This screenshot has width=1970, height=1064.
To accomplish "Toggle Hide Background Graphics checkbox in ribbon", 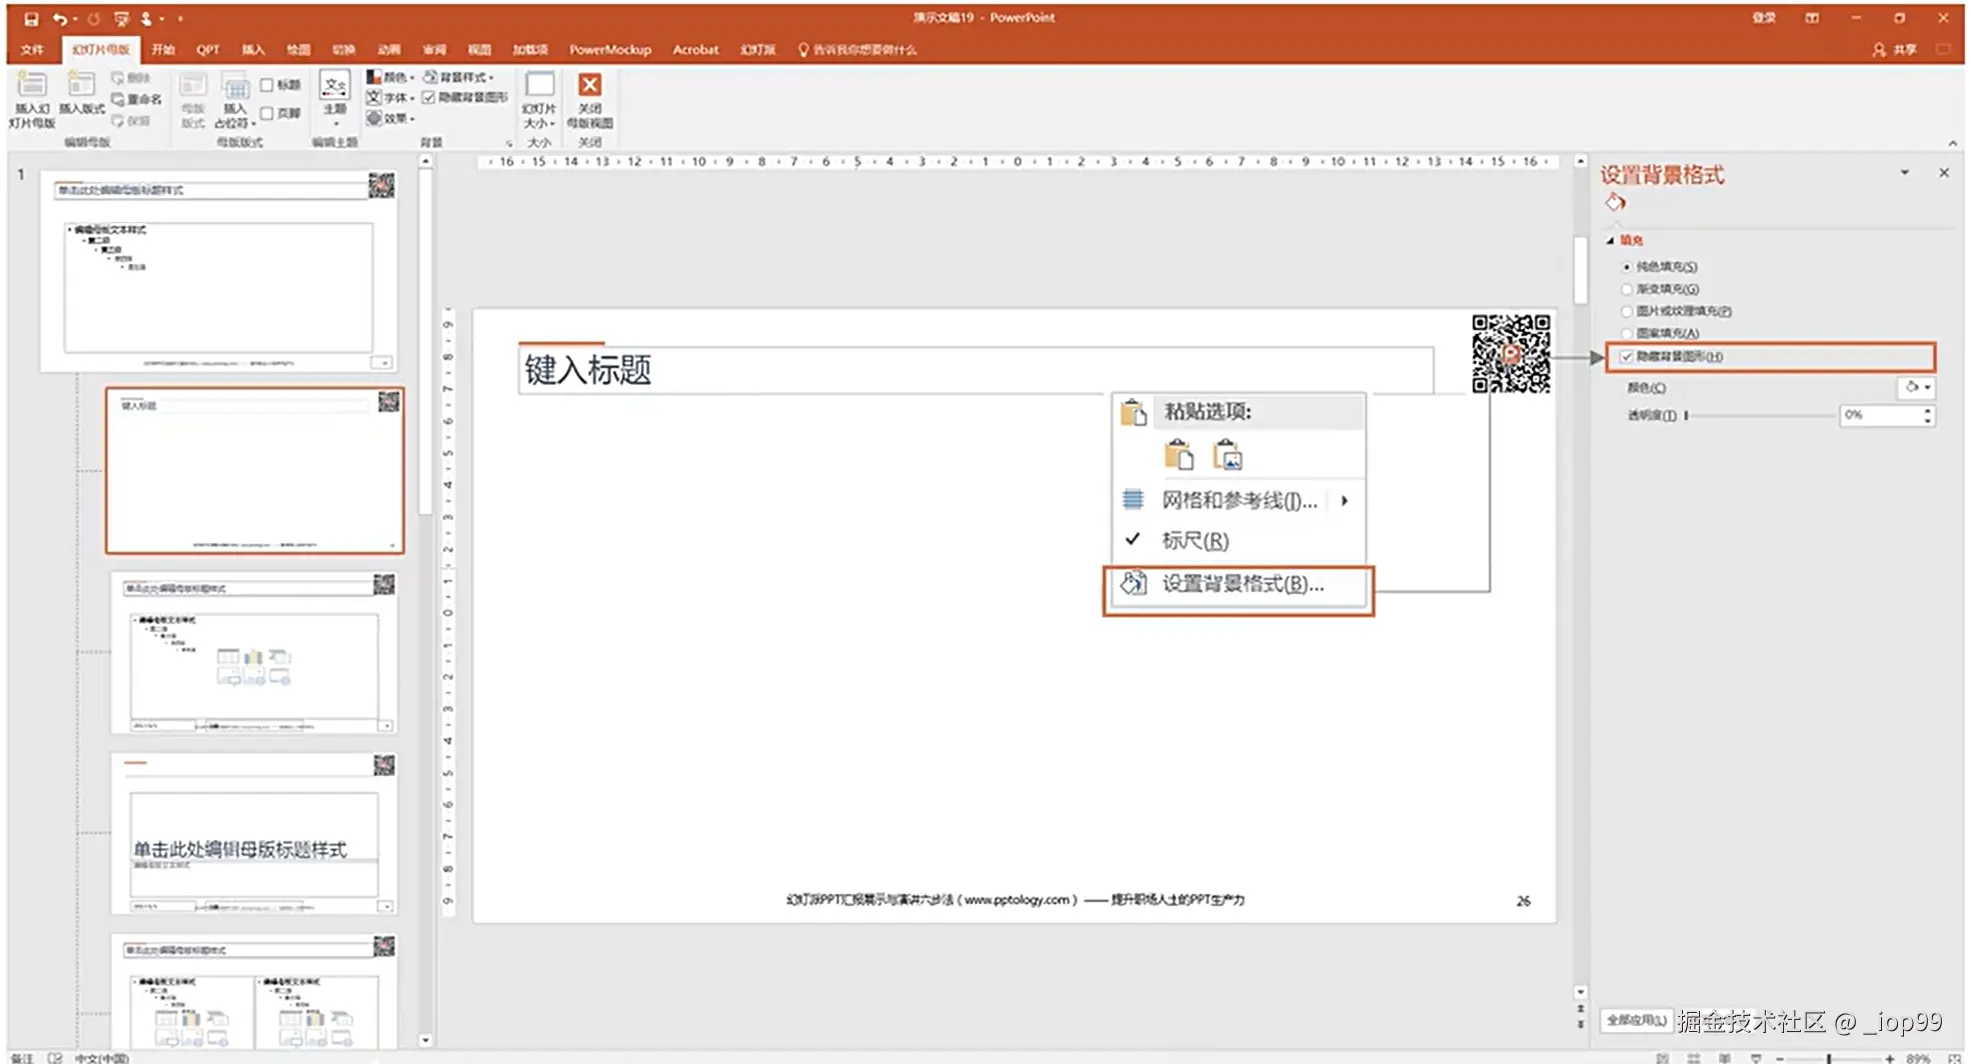I will (x=428, y=97).
